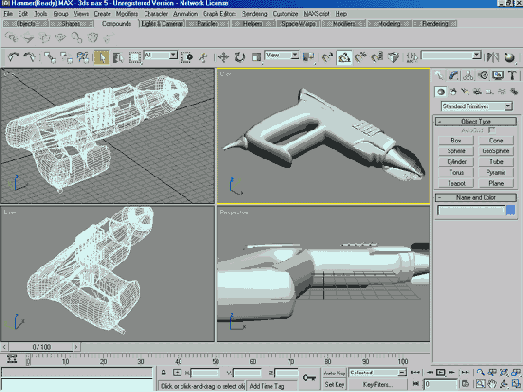Toggle the selection lock padlock

click(164, 373)
